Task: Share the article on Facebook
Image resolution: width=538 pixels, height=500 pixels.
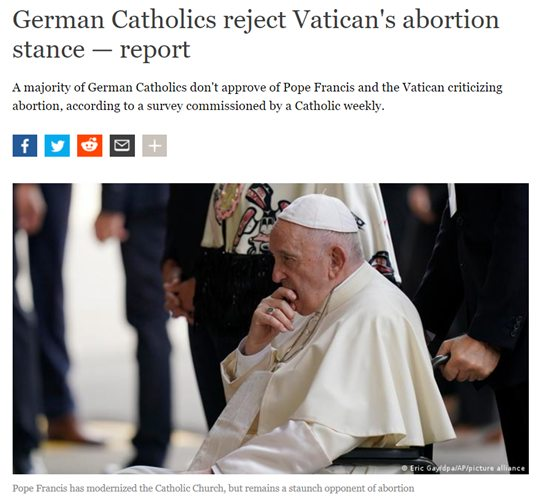Action: pos(25,146)
